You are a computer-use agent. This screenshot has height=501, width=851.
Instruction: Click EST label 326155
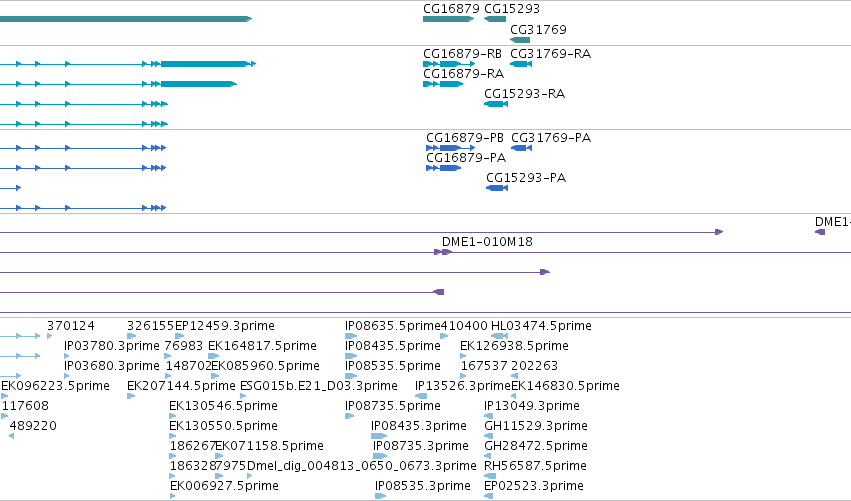150,326
